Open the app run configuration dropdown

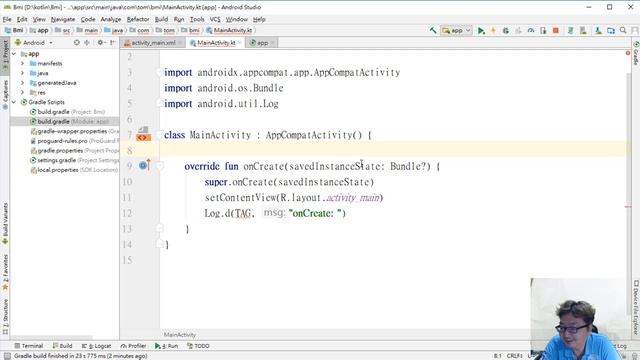456,30
